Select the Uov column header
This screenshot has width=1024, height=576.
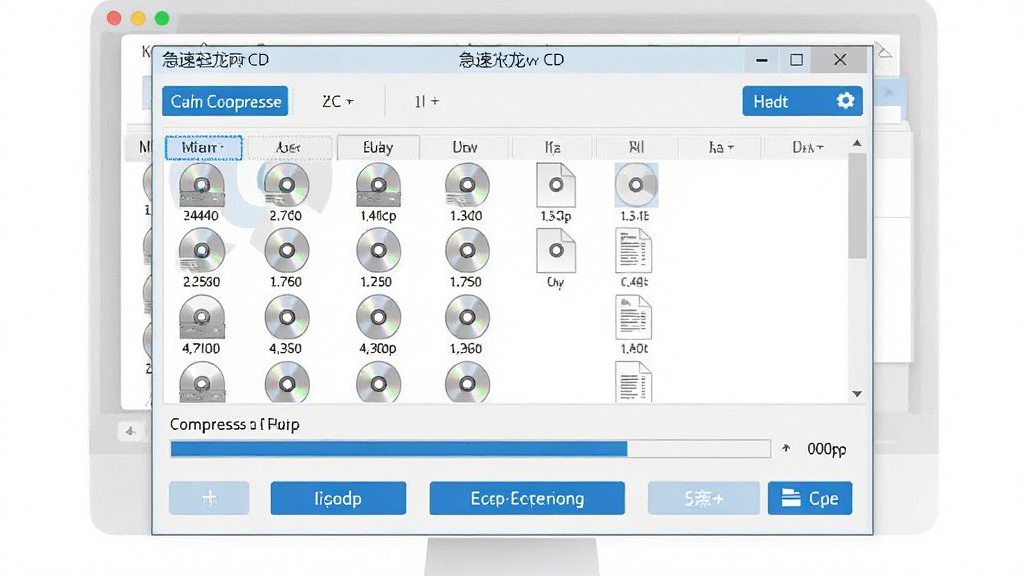pos(465,148)
